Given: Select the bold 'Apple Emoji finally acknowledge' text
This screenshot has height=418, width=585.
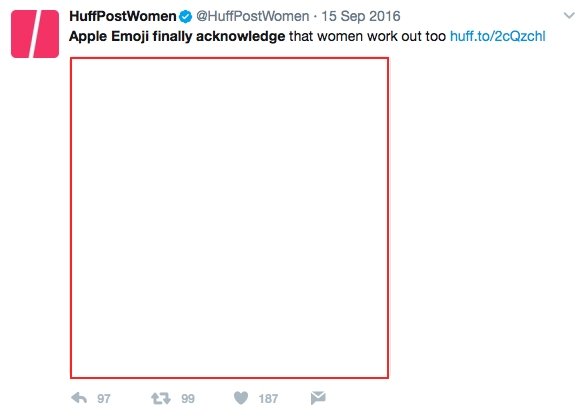Looking at the screenshot, I should 177,36.
